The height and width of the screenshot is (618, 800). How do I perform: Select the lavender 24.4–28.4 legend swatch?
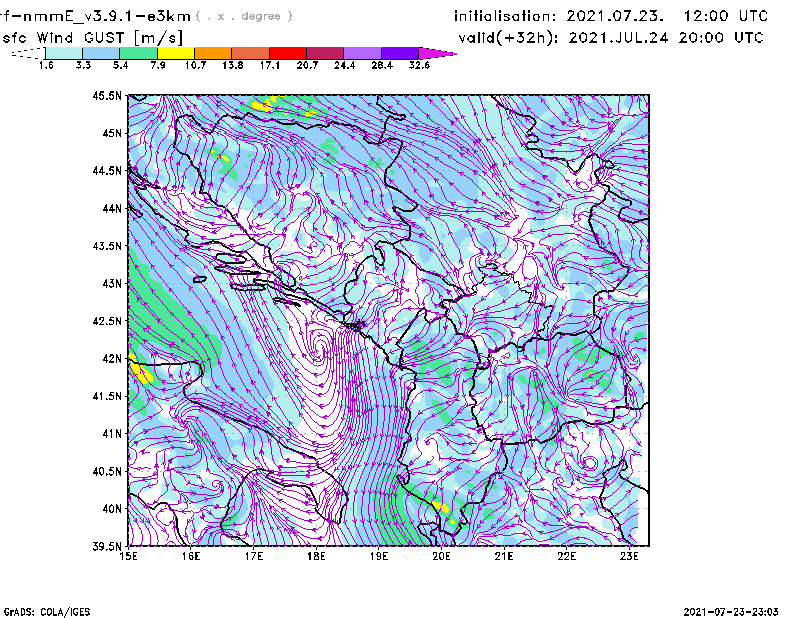click(362, 53)
